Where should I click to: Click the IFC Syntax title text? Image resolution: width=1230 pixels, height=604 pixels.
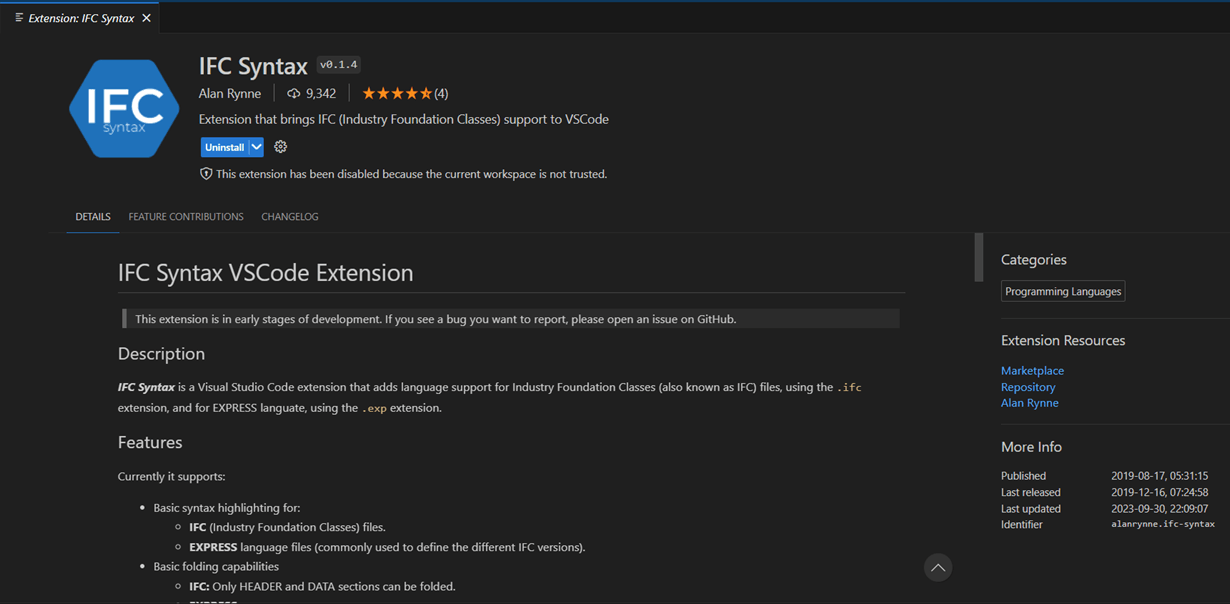pyautogui.click(x=253, y=66)
